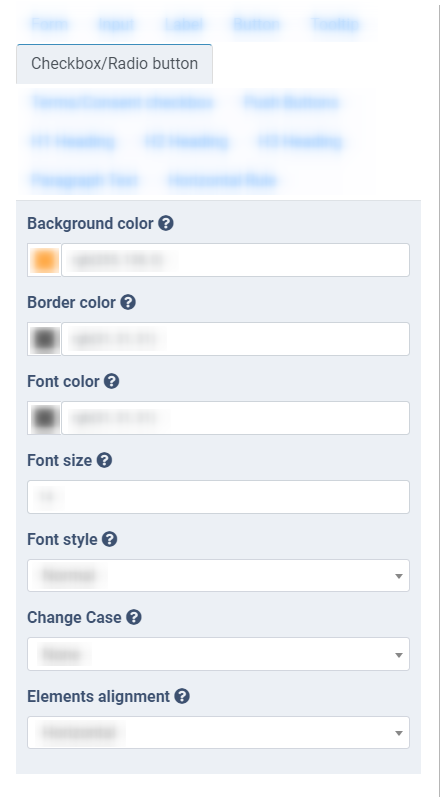Focus the Font color value field
Screen dimensions: 440x797
pos(235,418)
